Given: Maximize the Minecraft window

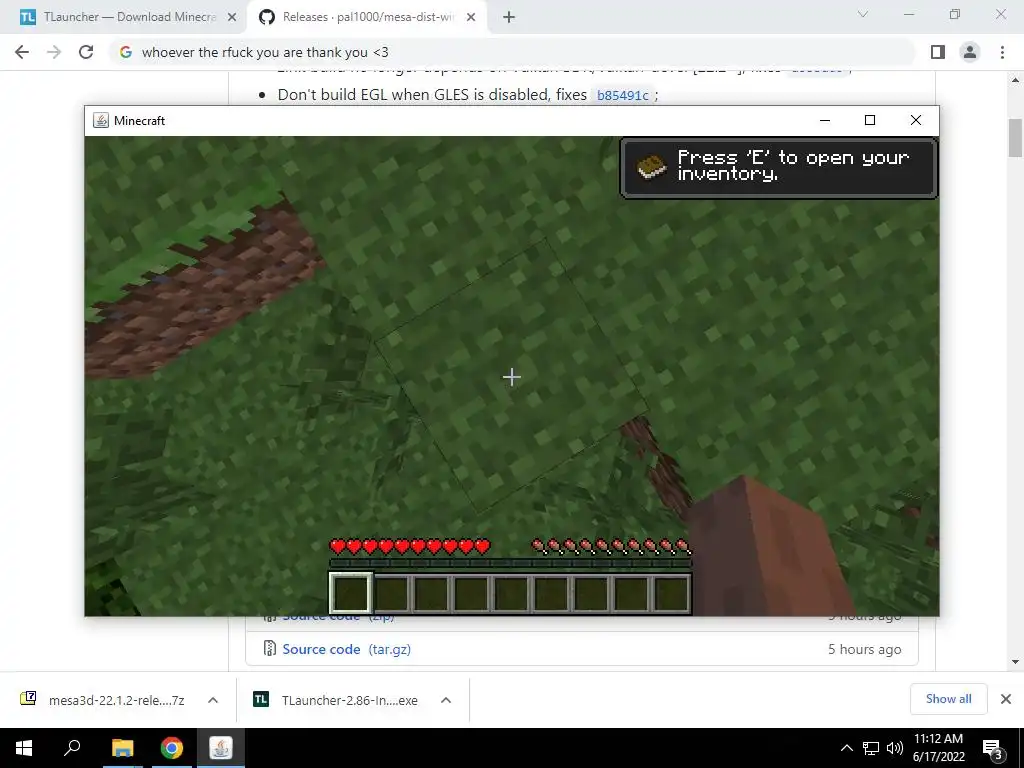Looking at the screenshot, I should pos(870,120).
